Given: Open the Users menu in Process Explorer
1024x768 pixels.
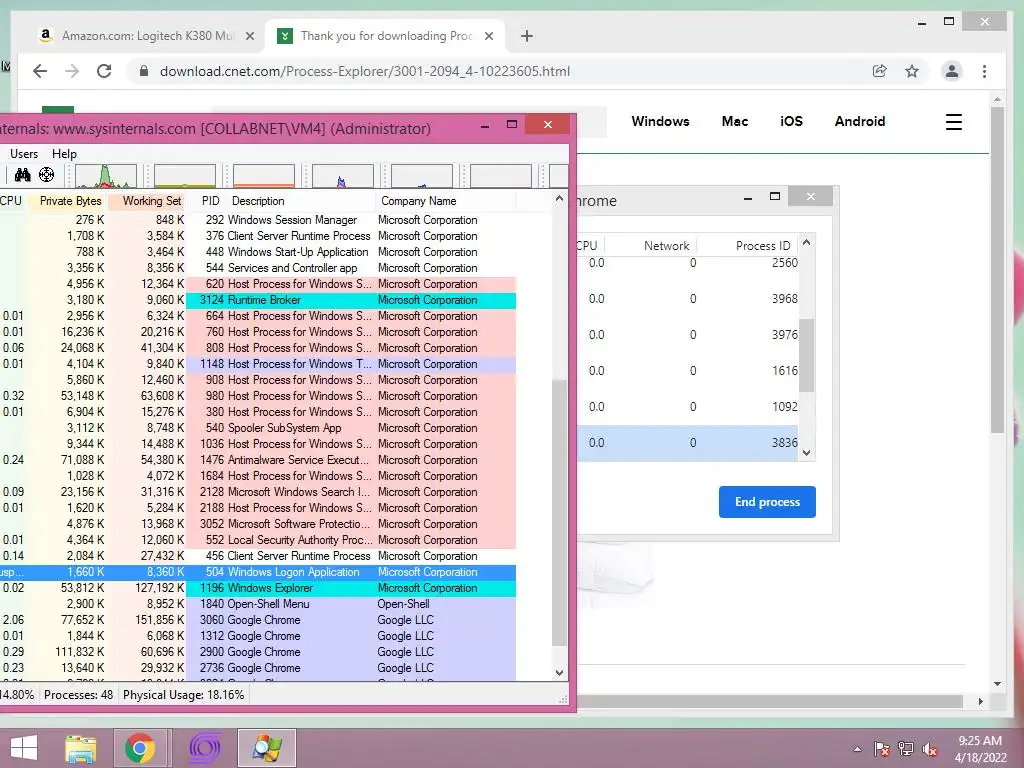Looking at the screenshot, I should click(24, 154).
